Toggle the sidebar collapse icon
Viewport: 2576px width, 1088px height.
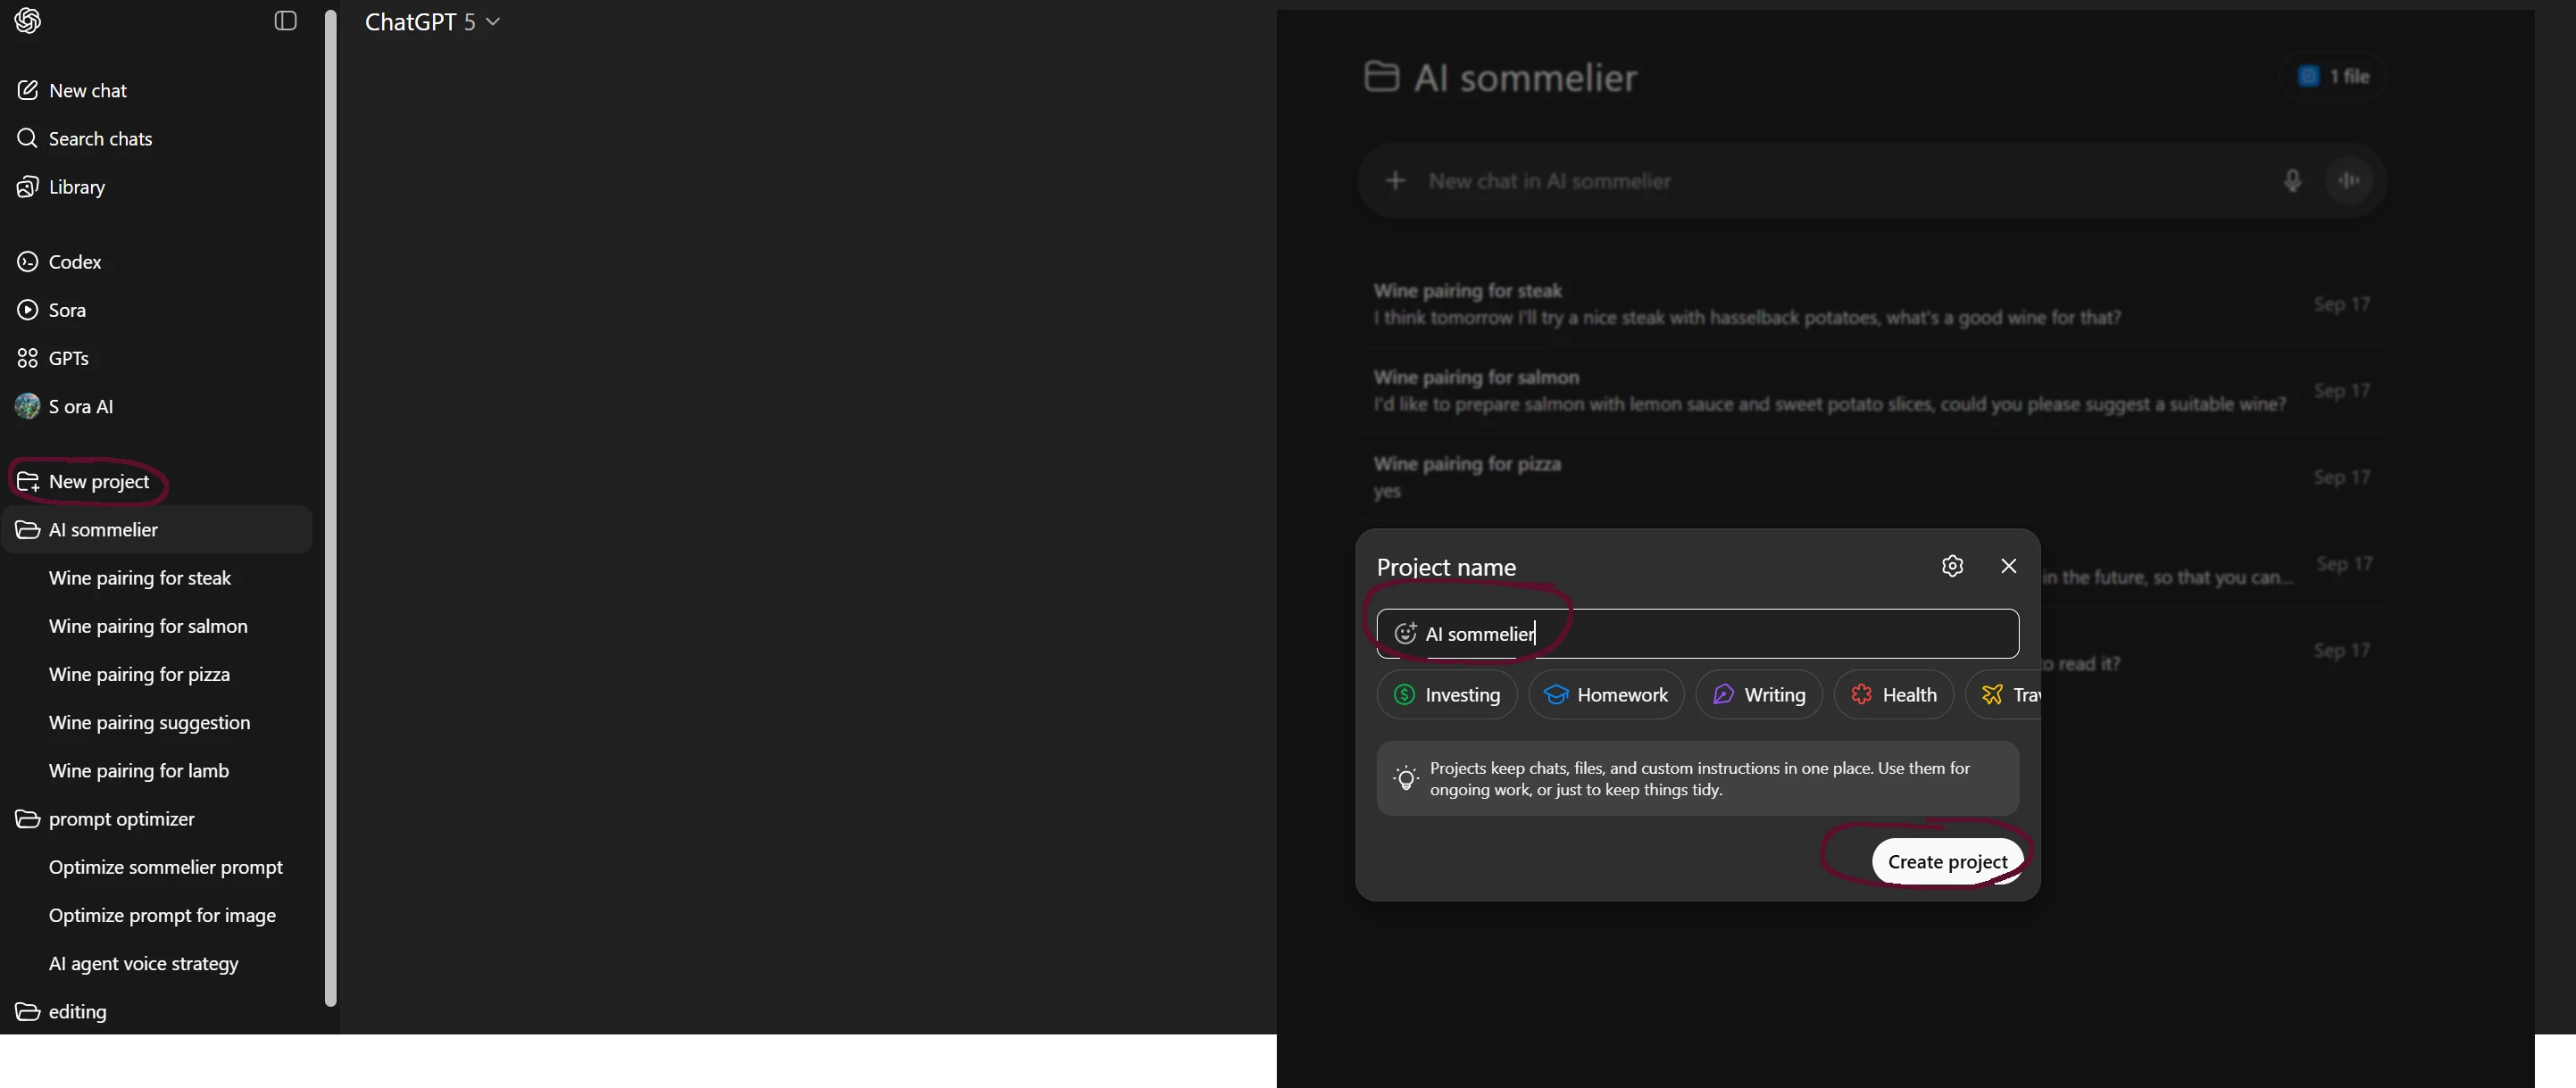click(285, 21)
